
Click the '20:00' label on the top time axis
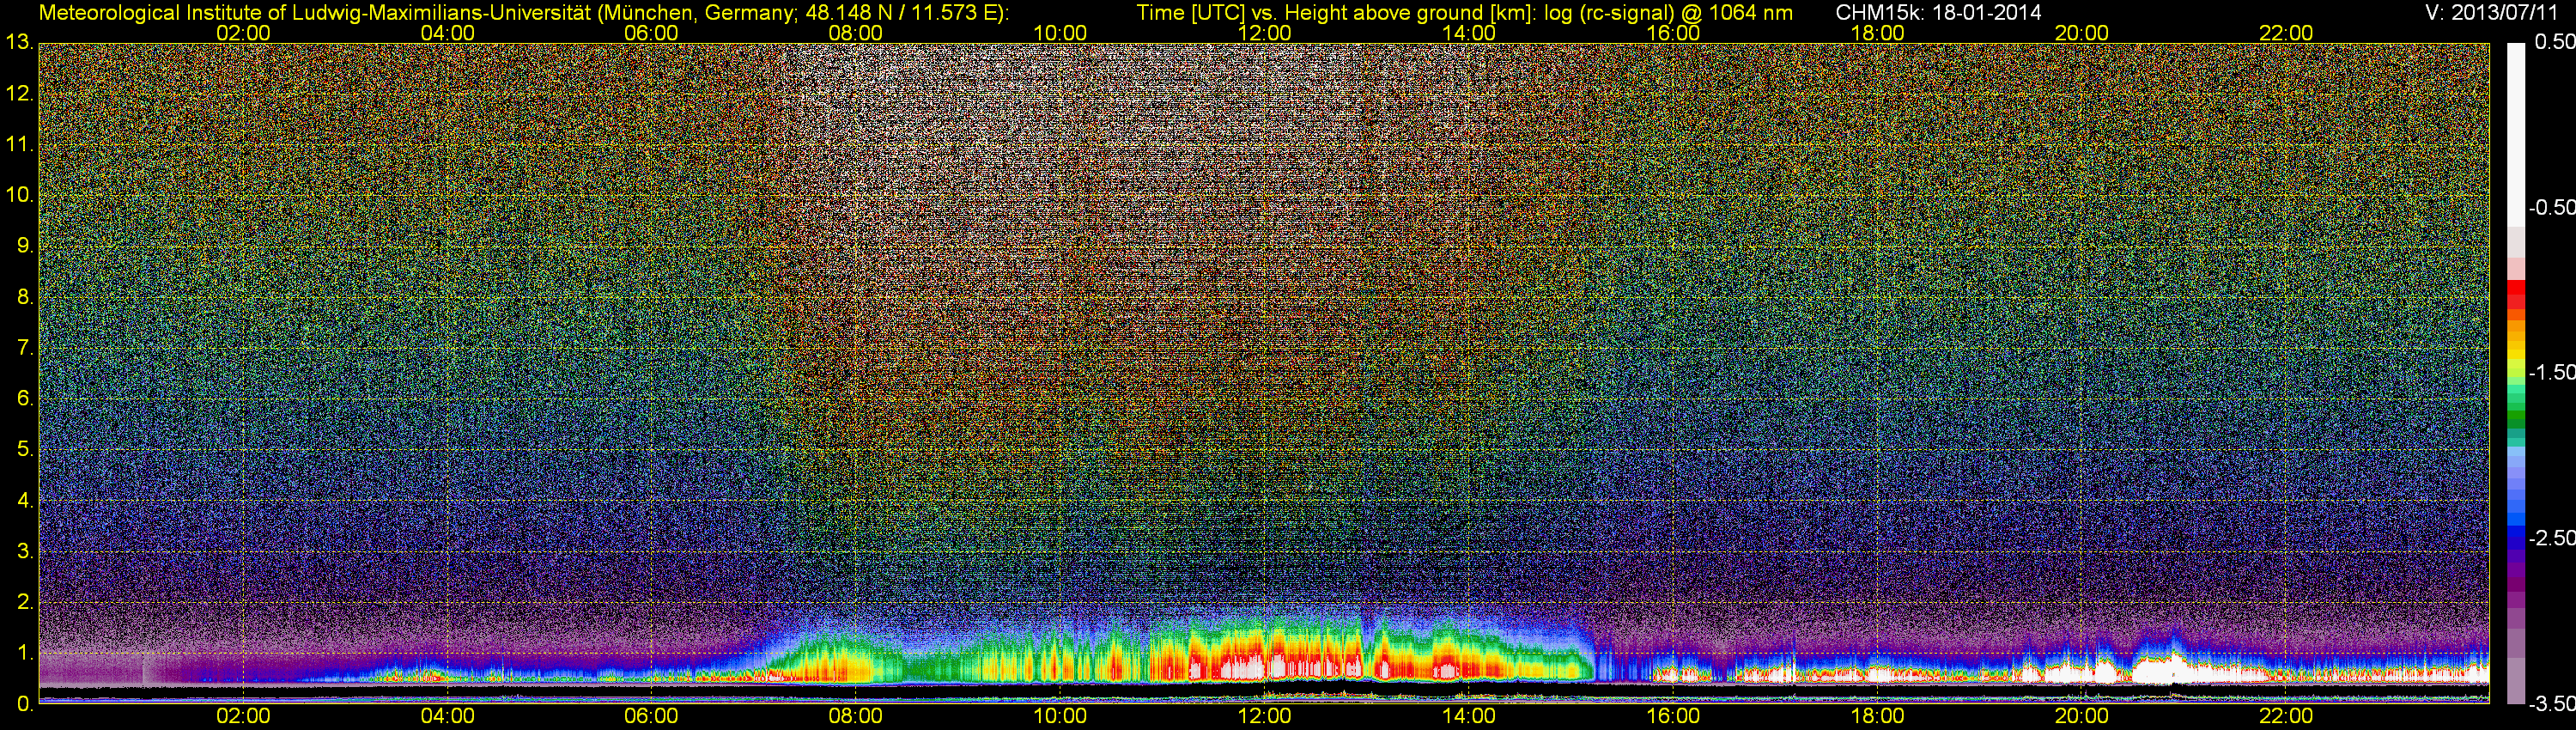pyautogui.click(x=2082, y=33)
